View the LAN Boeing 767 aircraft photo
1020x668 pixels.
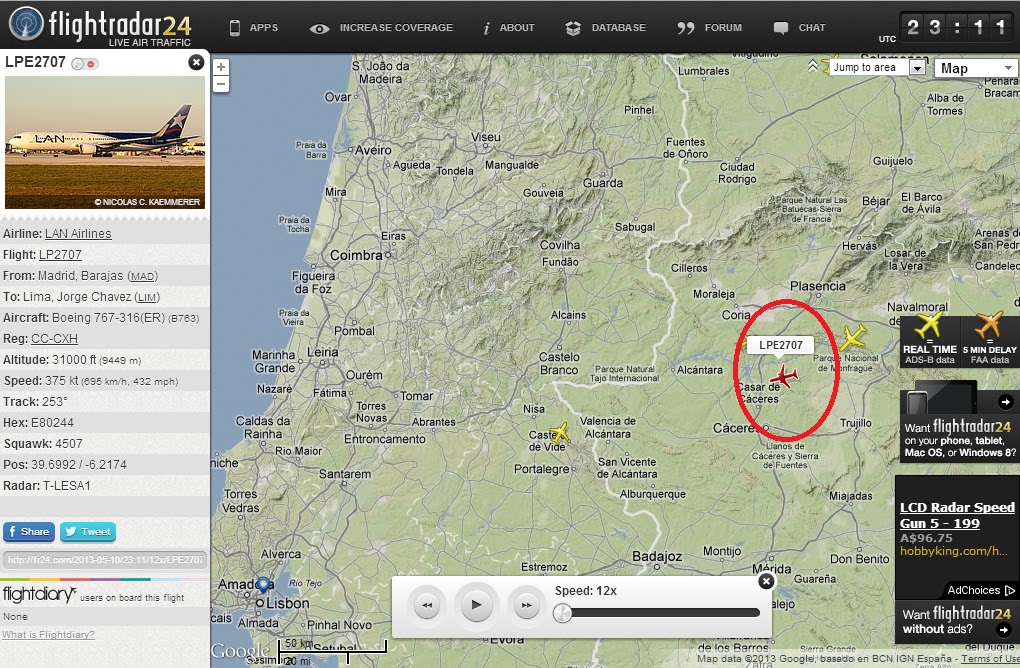[105, 142]
